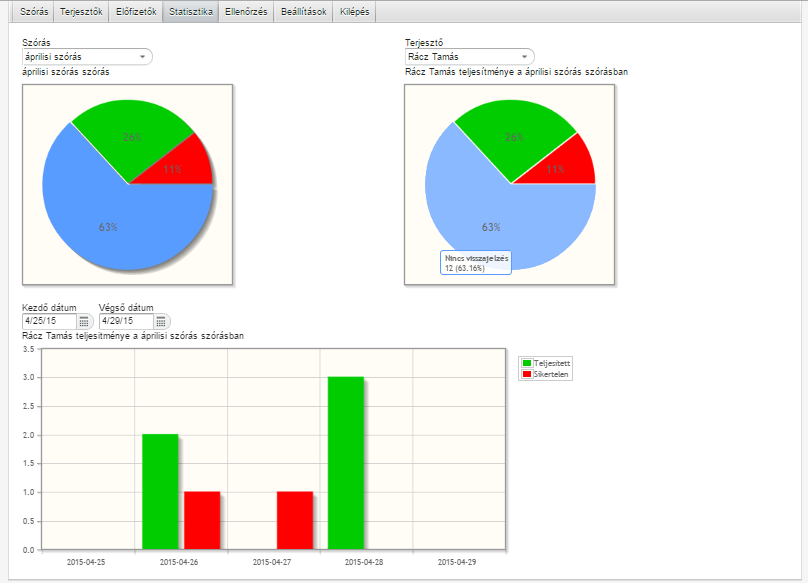Click the green 26% slice in Rácz Tamás pie
Image resolution: width=808 pixels, height=583 pixels.
(515, 137)
